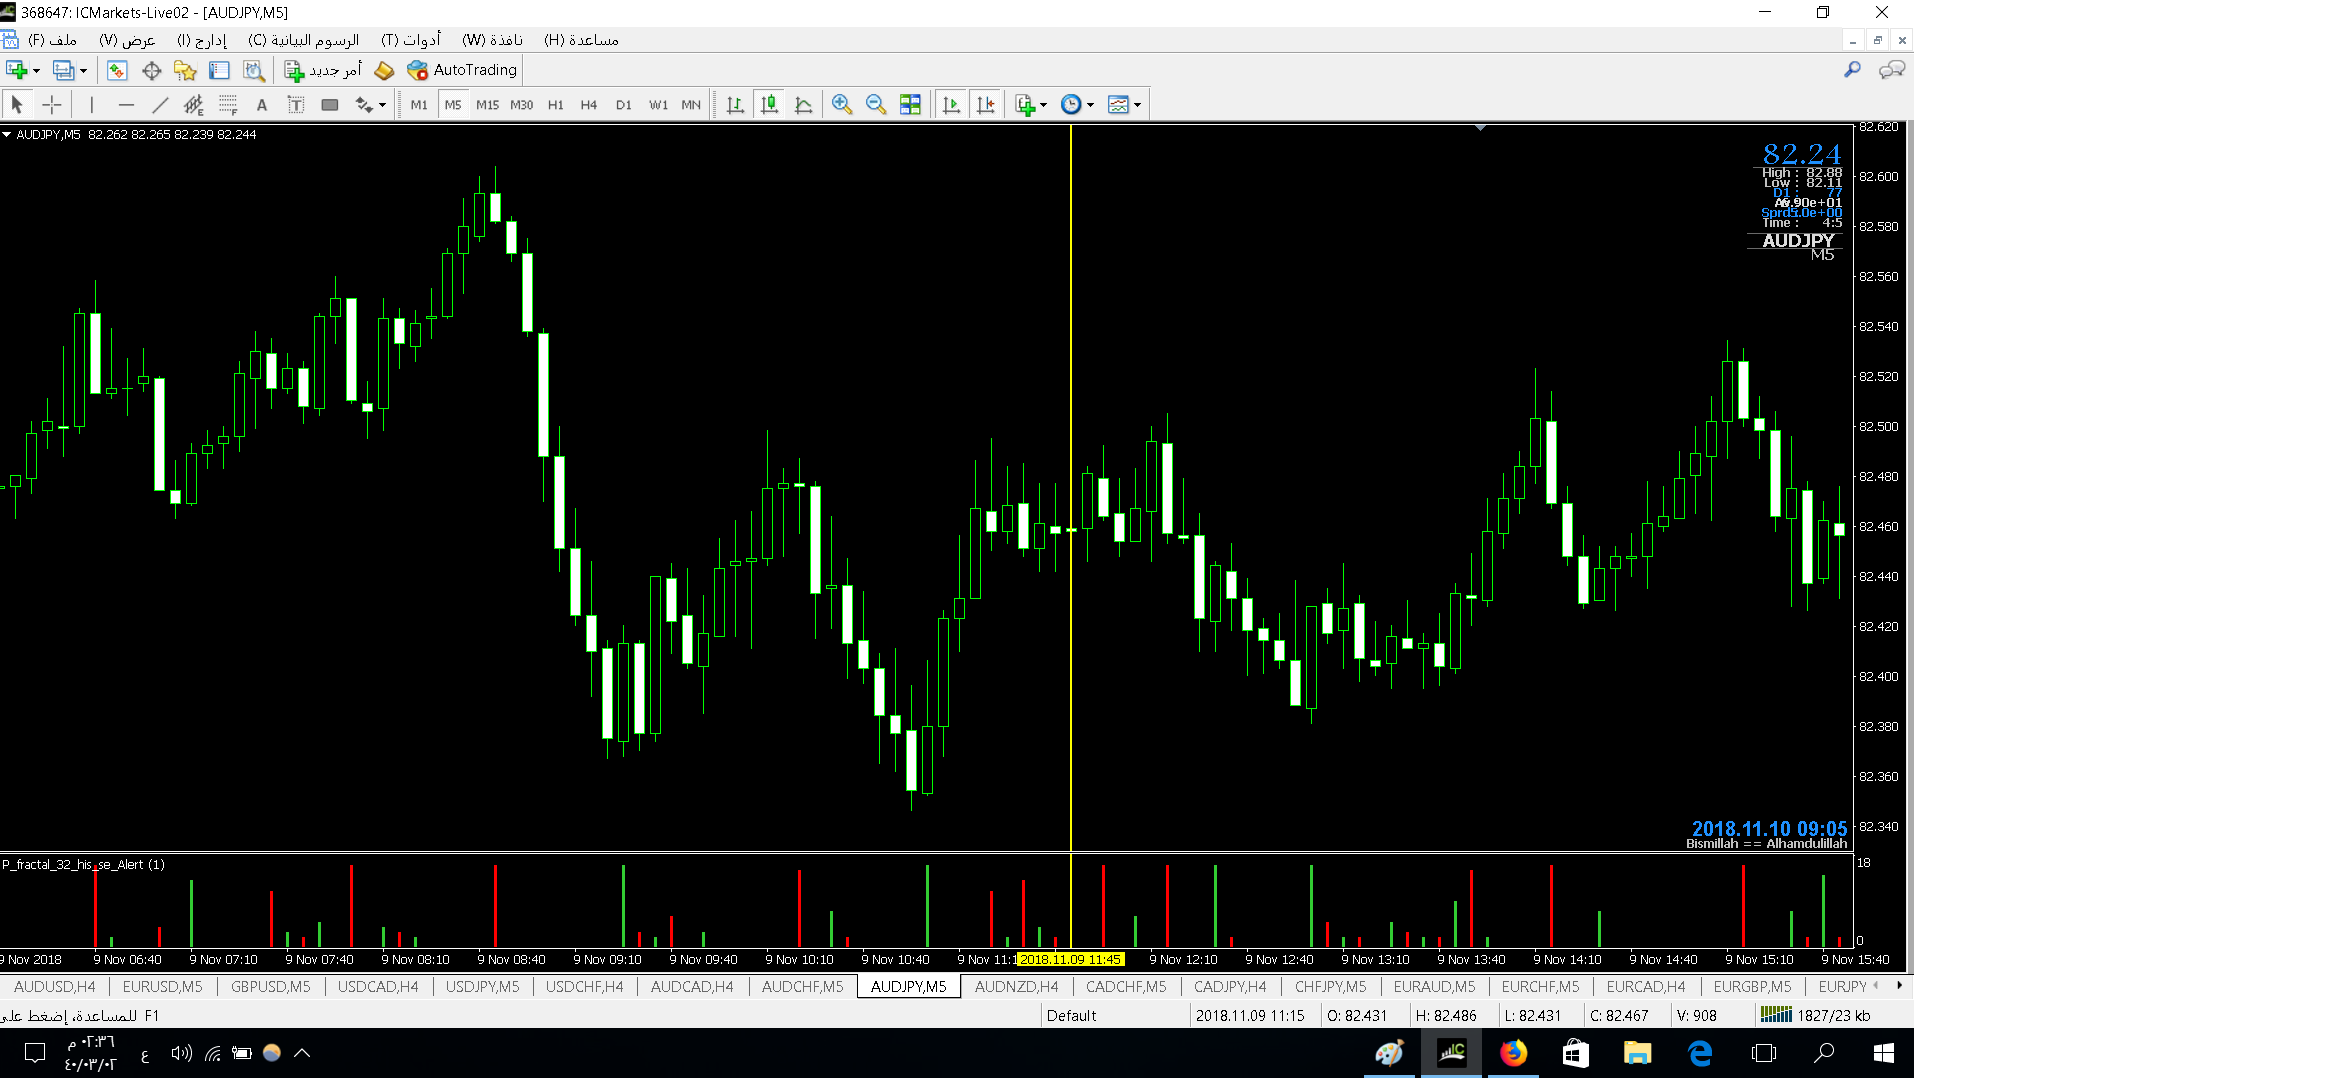This screenshot has height=1080, width=2350.
Task: Open the arrows objects dropdown
Action: pos(383,105)
